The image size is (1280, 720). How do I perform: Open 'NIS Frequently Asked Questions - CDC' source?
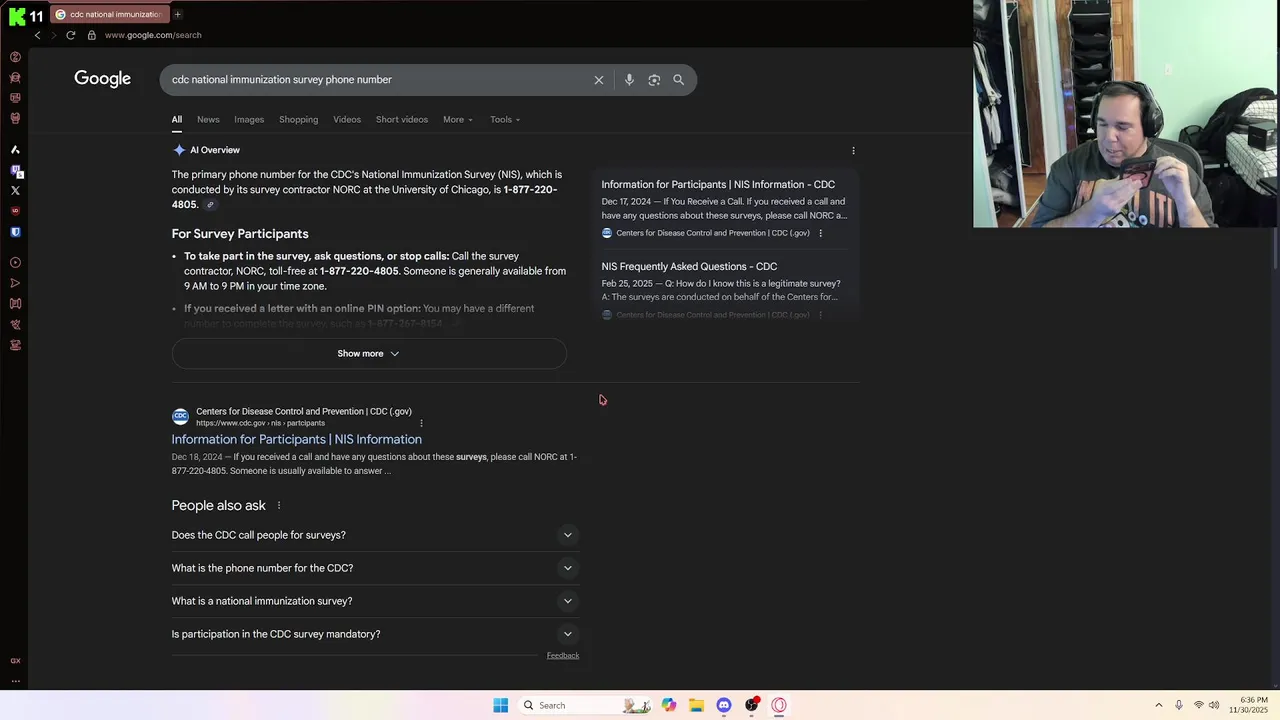[x=689, y=267]
